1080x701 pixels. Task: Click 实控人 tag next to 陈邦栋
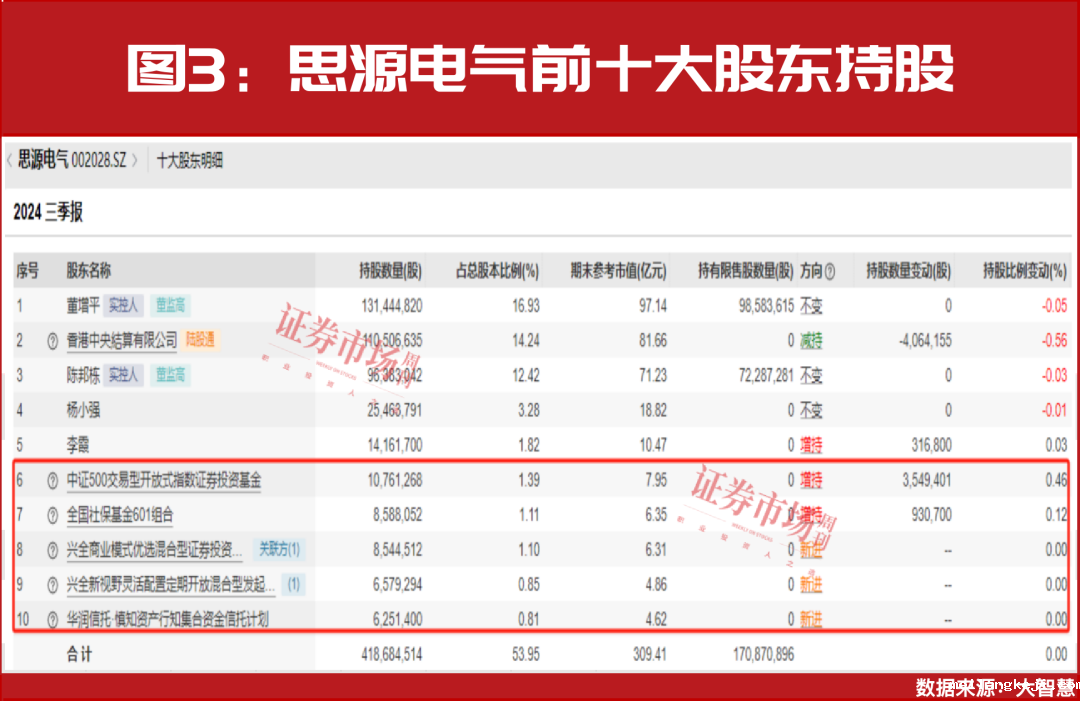[x=123, y=375]
